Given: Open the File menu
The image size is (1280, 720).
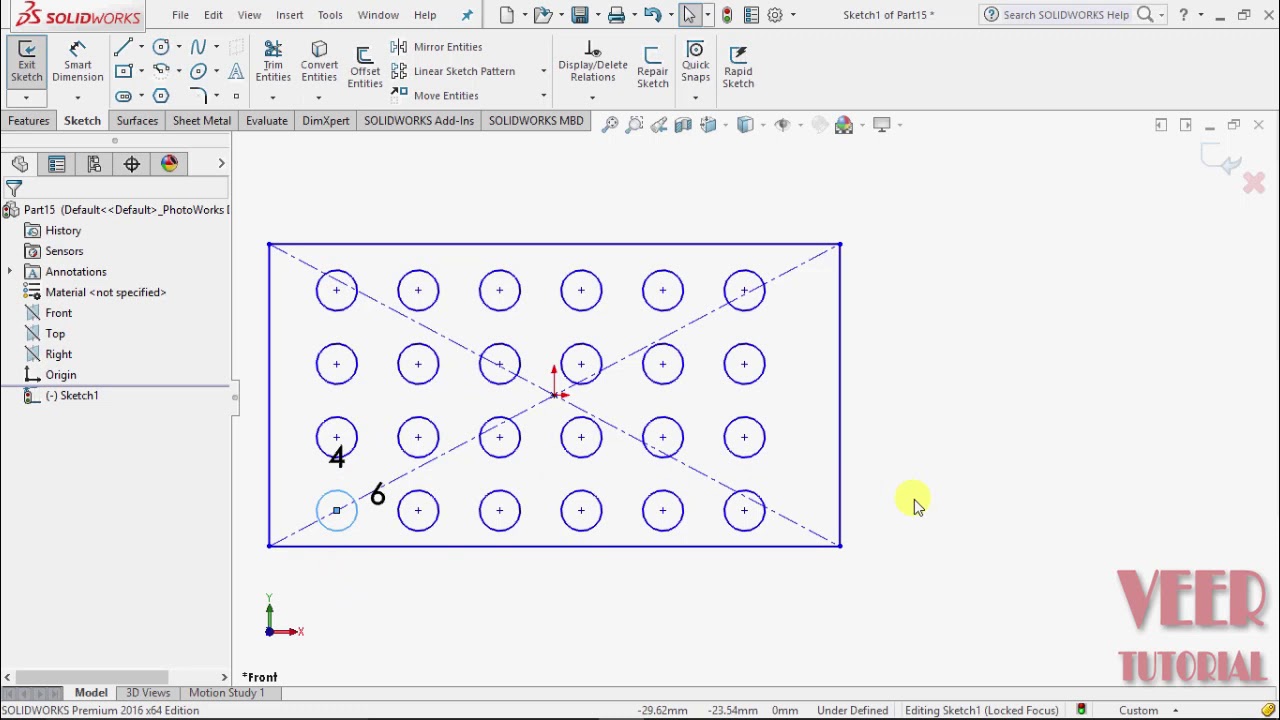Looking at the screenshot, I should [180, 15].
